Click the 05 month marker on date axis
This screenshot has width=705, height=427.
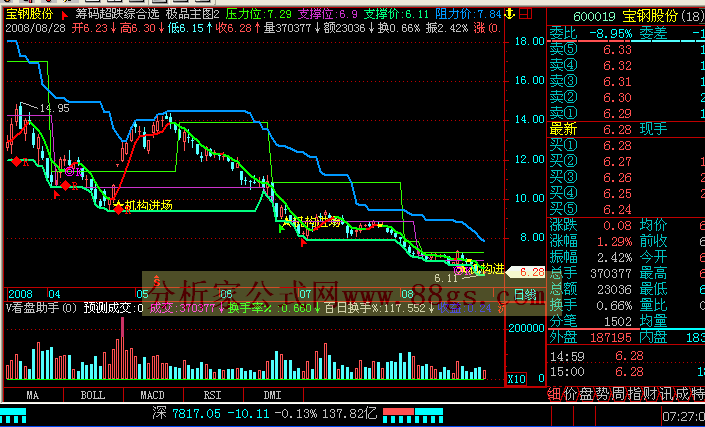142,294
